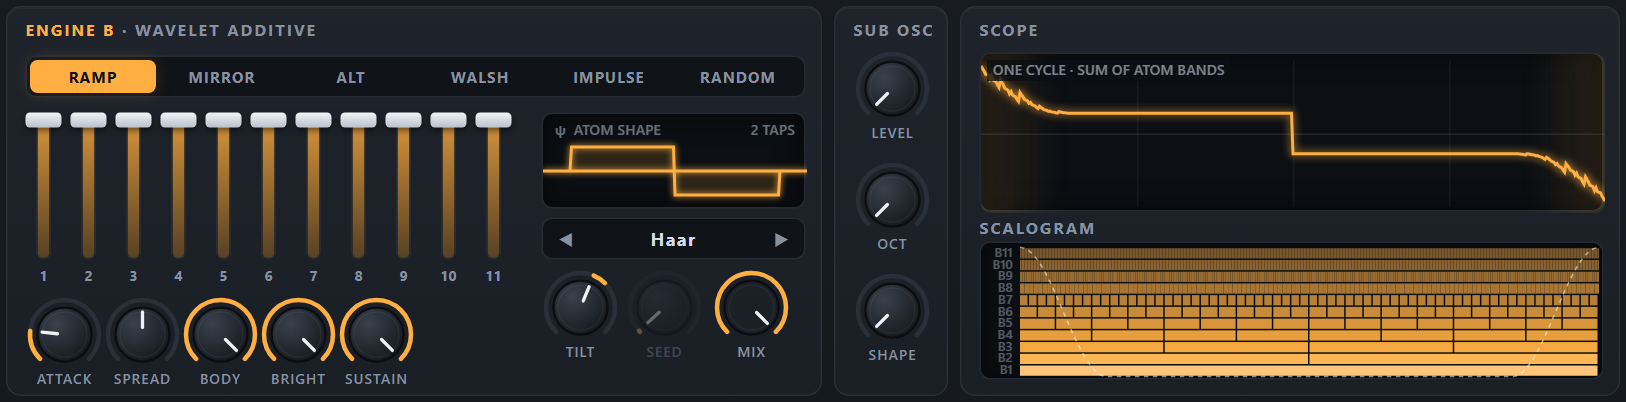Click the ENGINE B title text

pos(70,31)
